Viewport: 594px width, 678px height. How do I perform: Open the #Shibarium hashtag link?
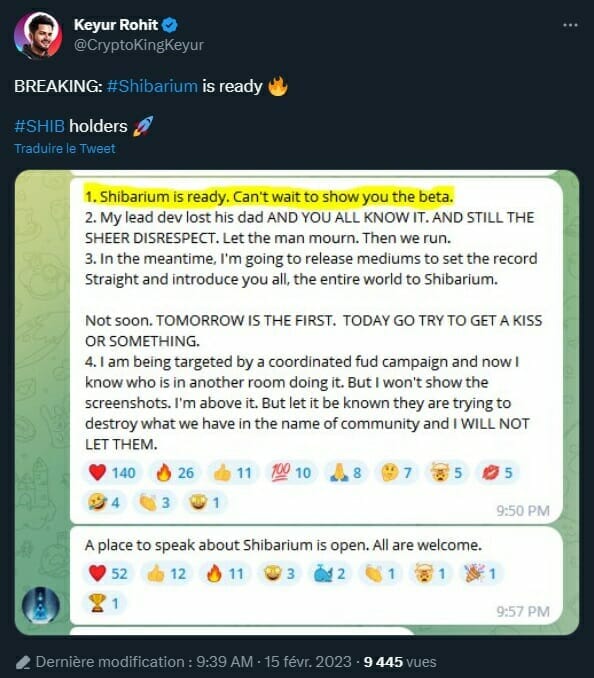[152, 86]
